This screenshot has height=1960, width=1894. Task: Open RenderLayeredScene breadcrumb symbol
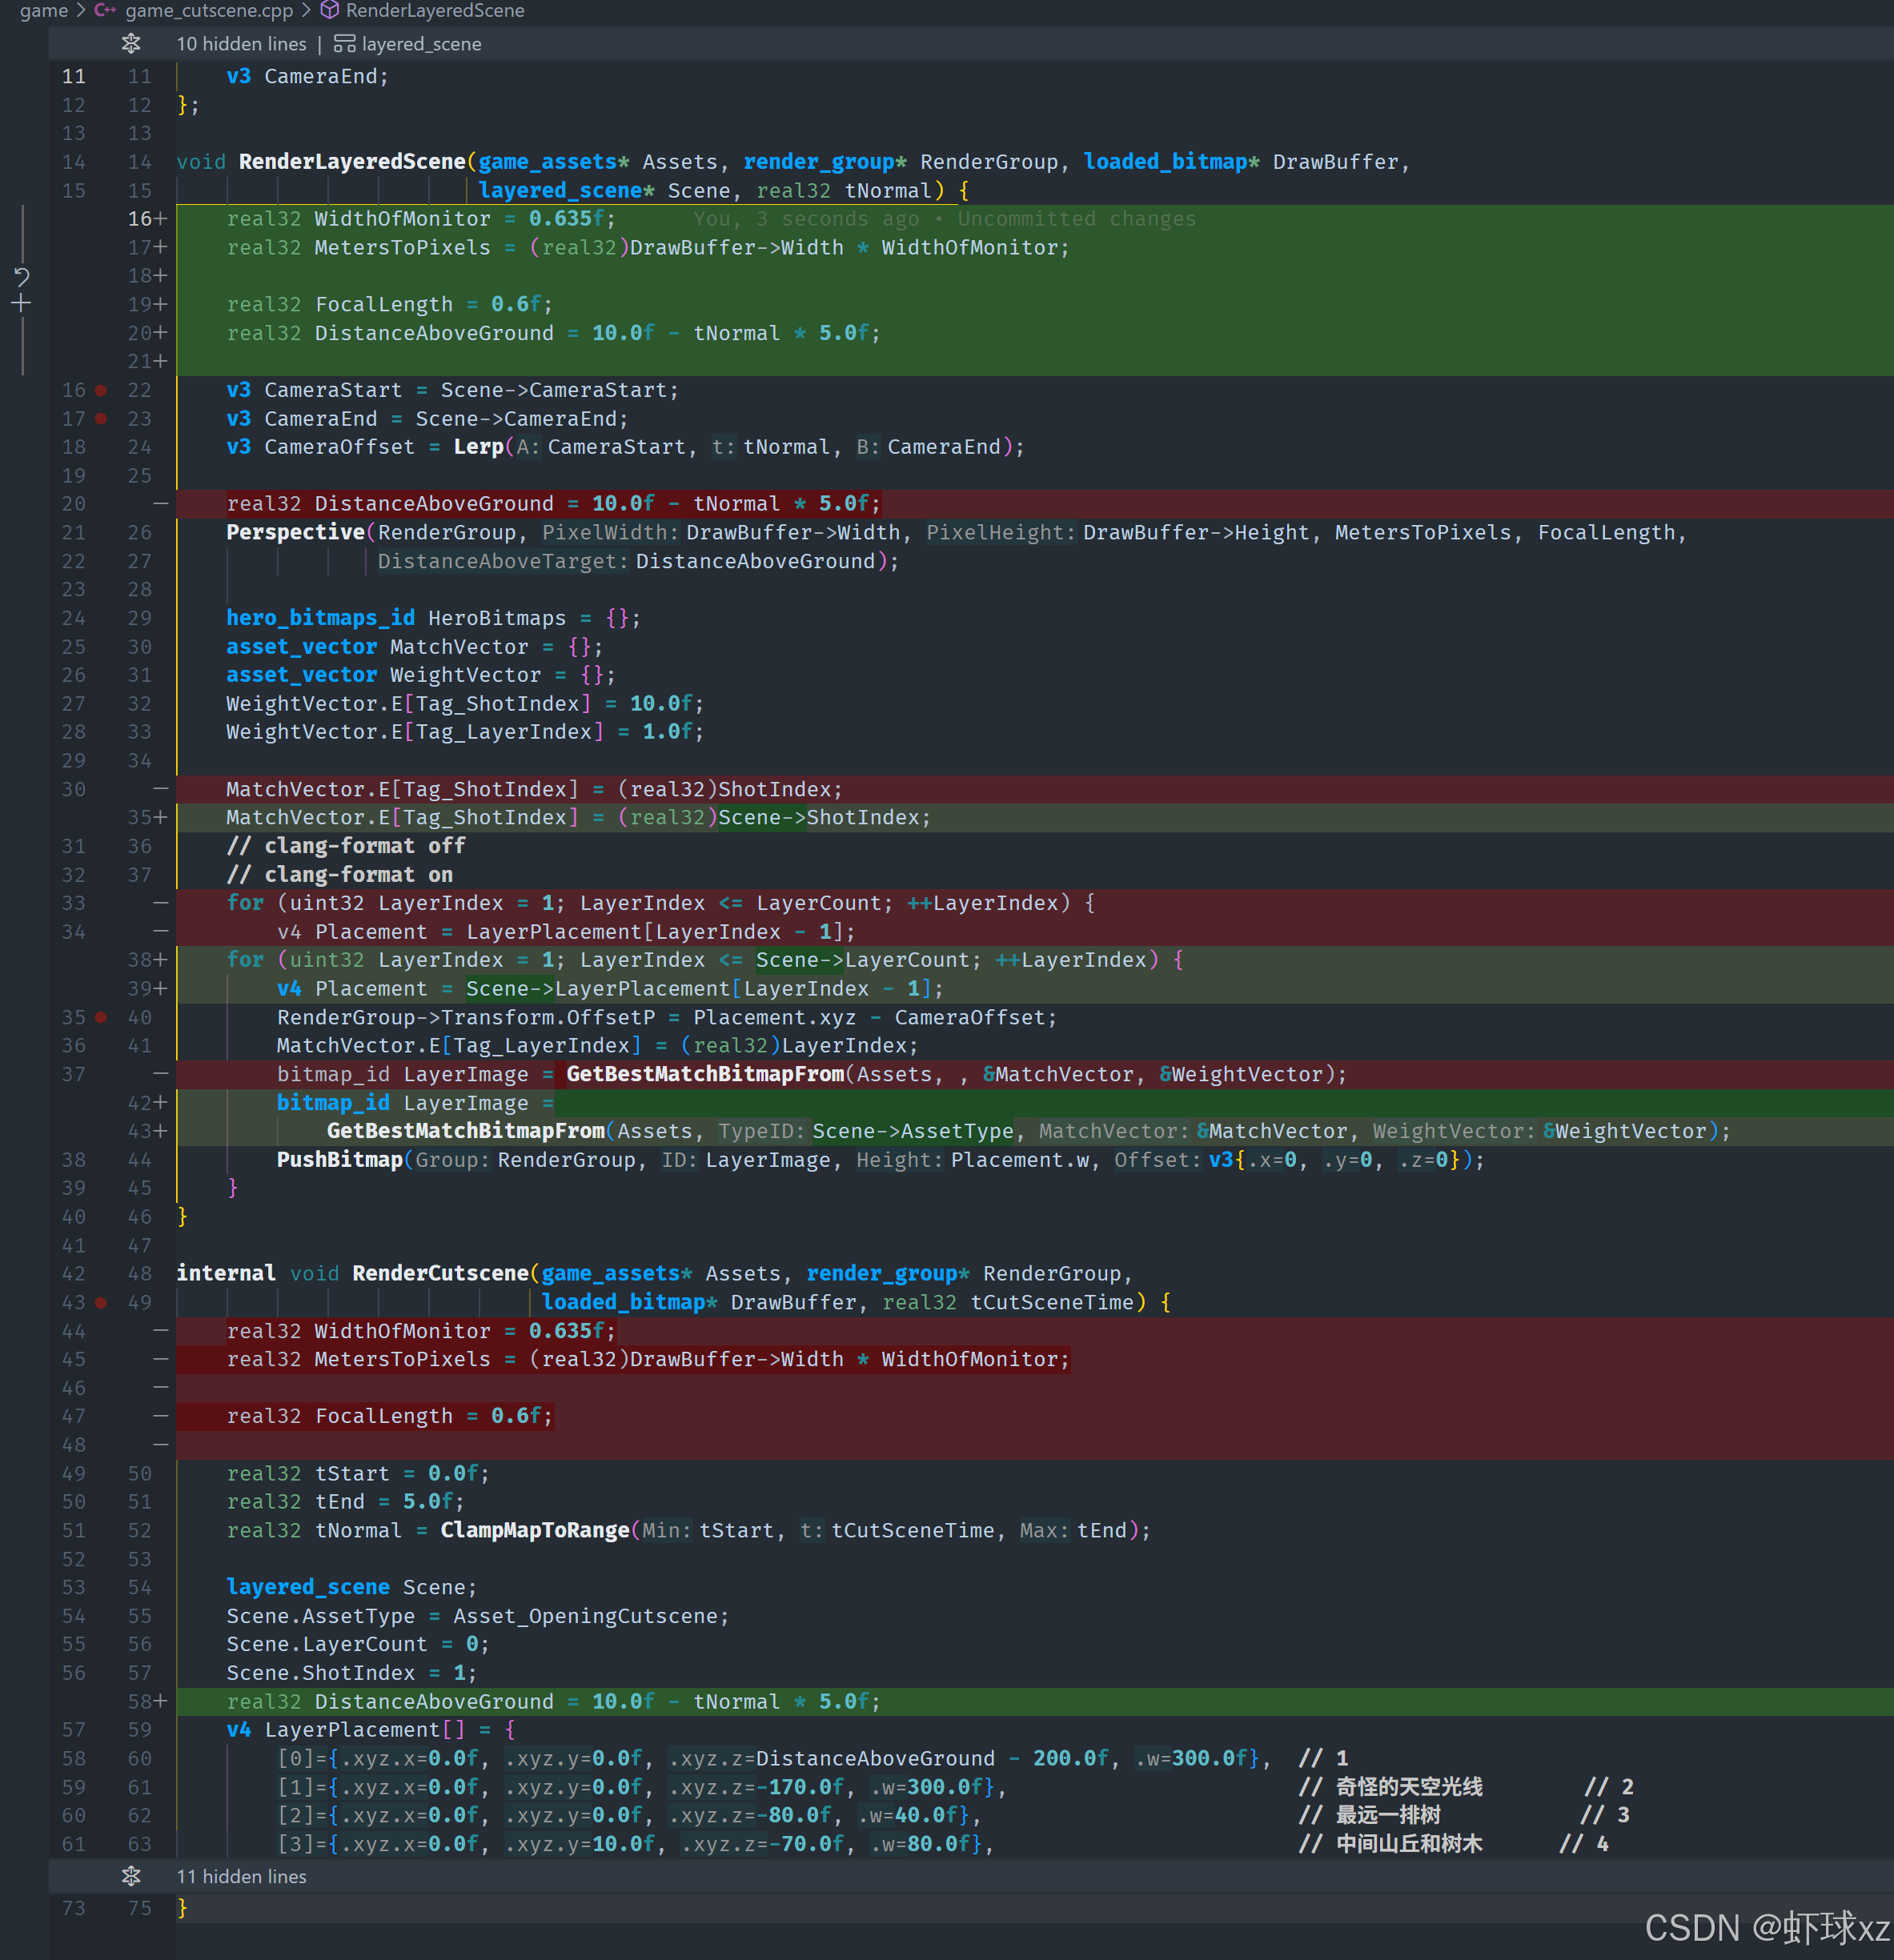click(x=435, y=10)
